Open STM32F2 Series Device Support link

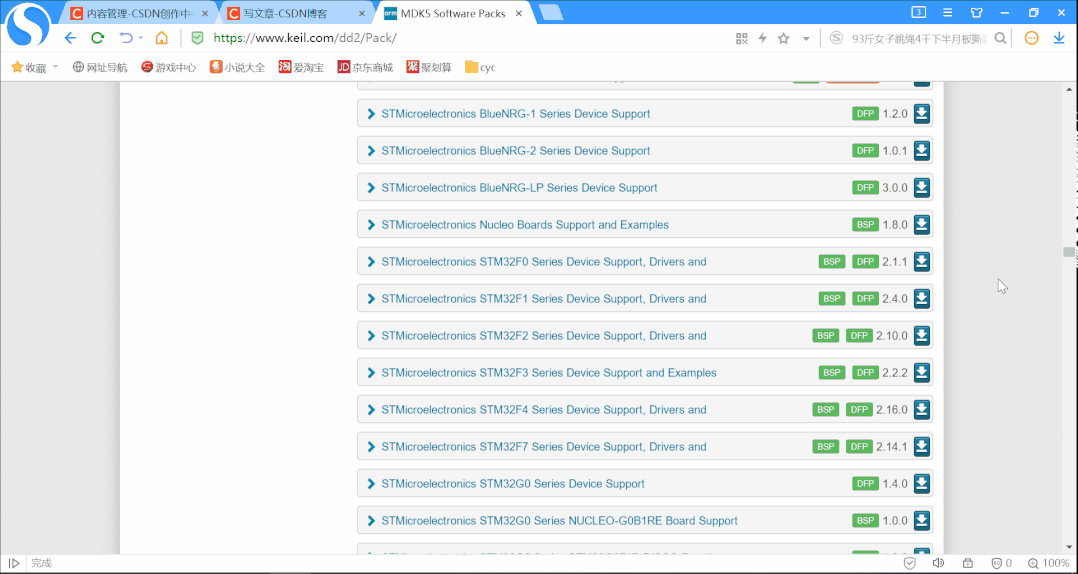(544, 335)
